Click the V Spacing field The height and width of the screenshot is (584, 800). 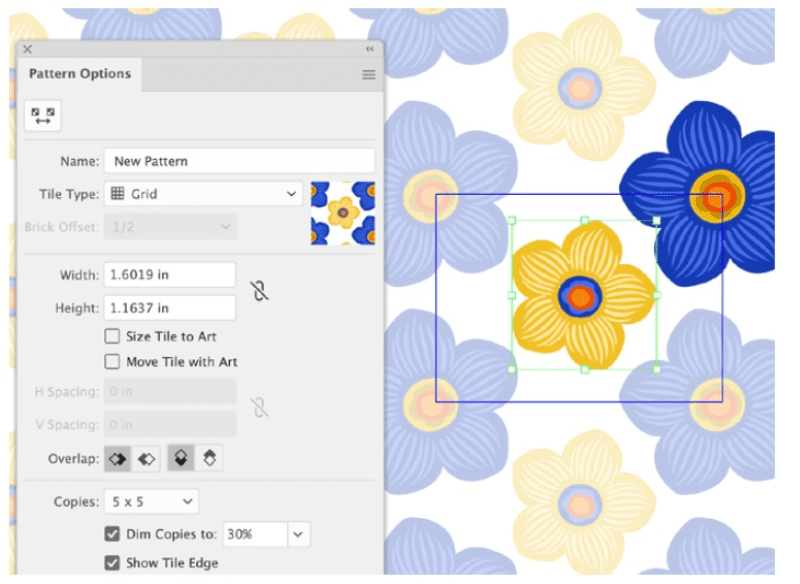tap(170, 424)
